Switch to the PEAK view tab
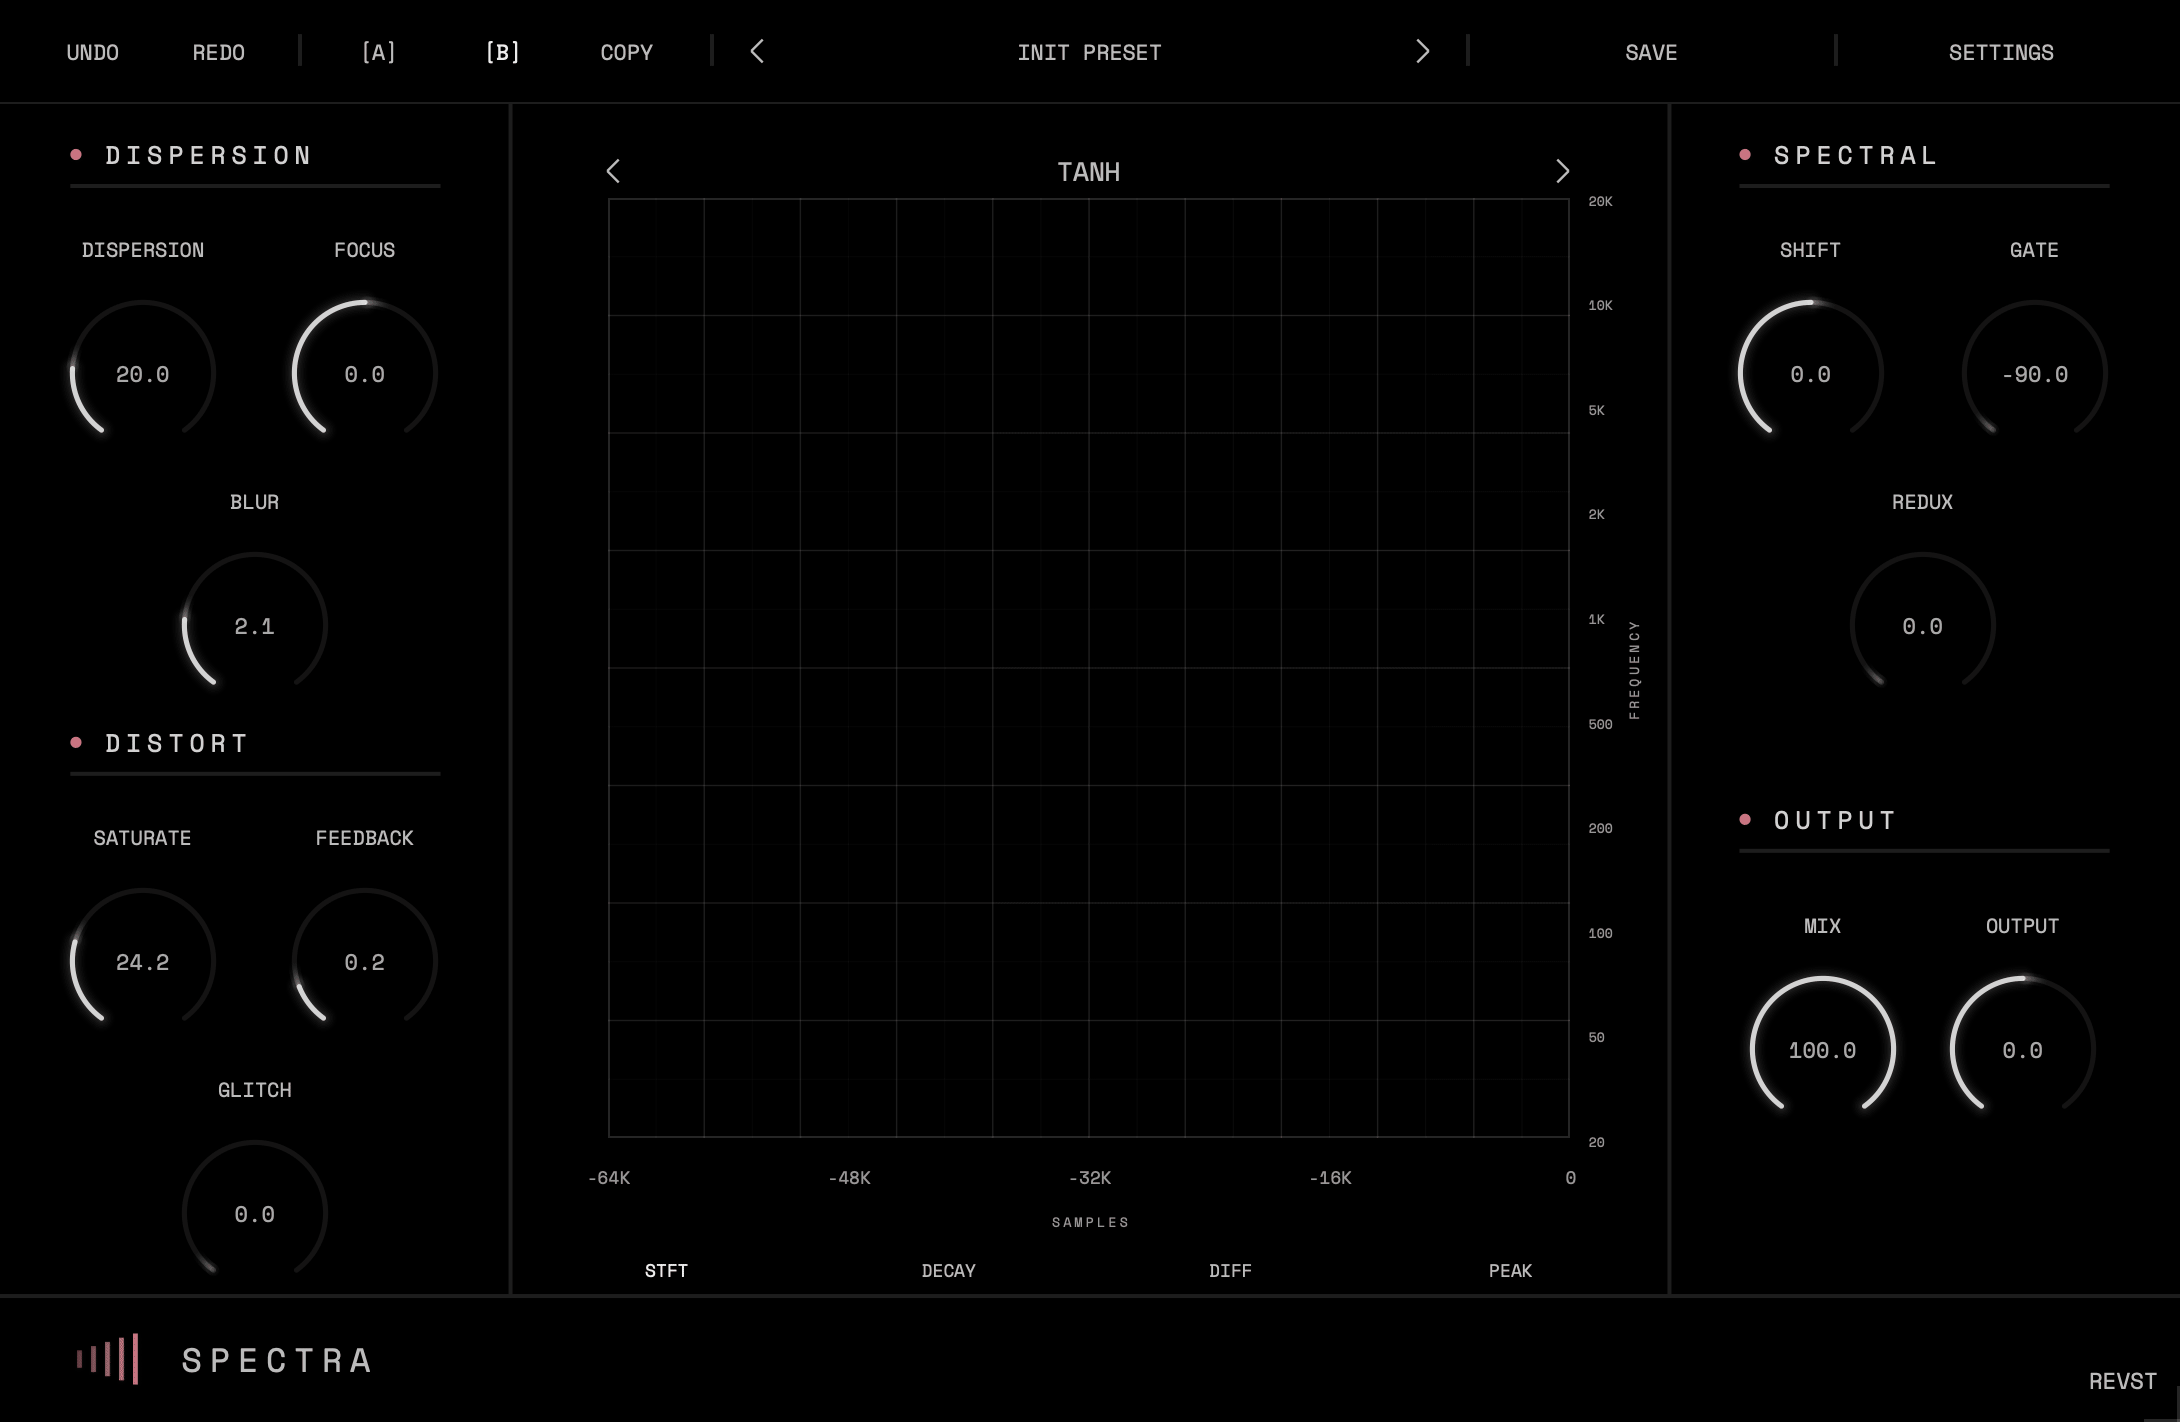 [1510, 1270]
